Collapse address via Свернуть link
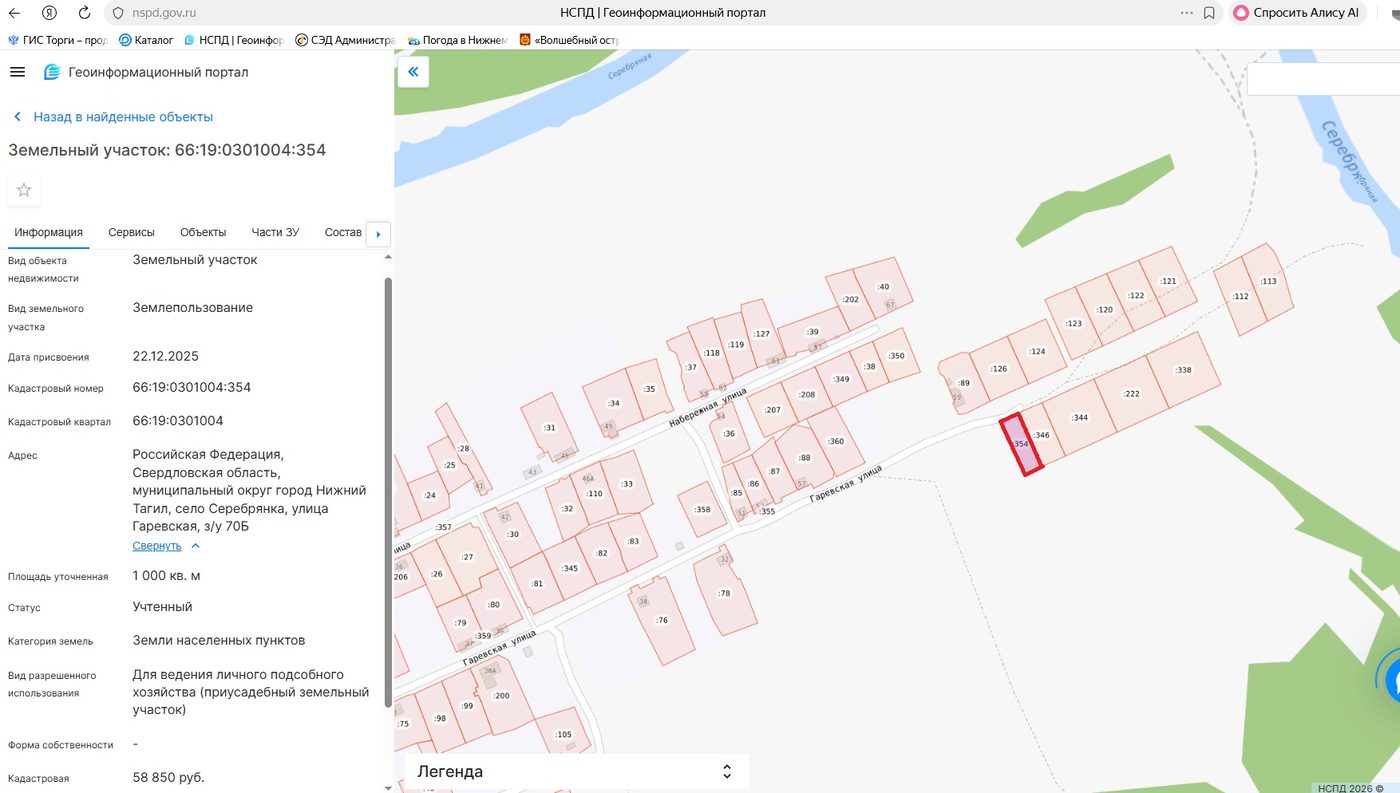This screenshot has height=793, width=1400. 157,546
